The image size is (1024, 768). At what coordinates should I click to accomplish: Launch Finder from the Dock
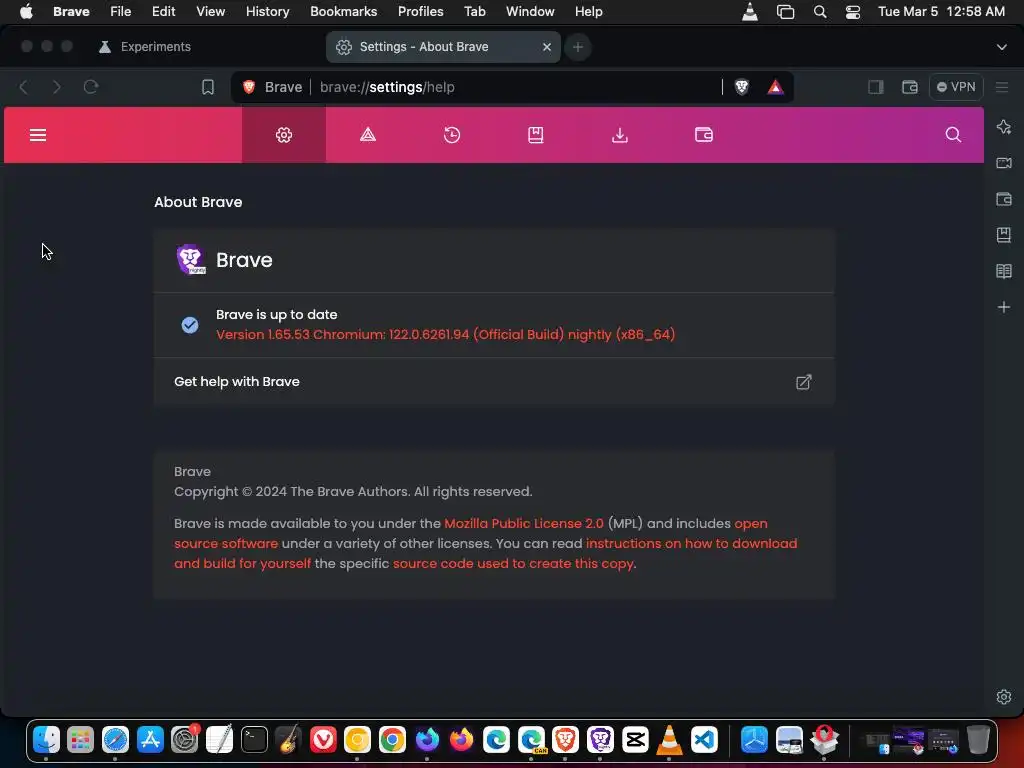[x=46, y=740]
